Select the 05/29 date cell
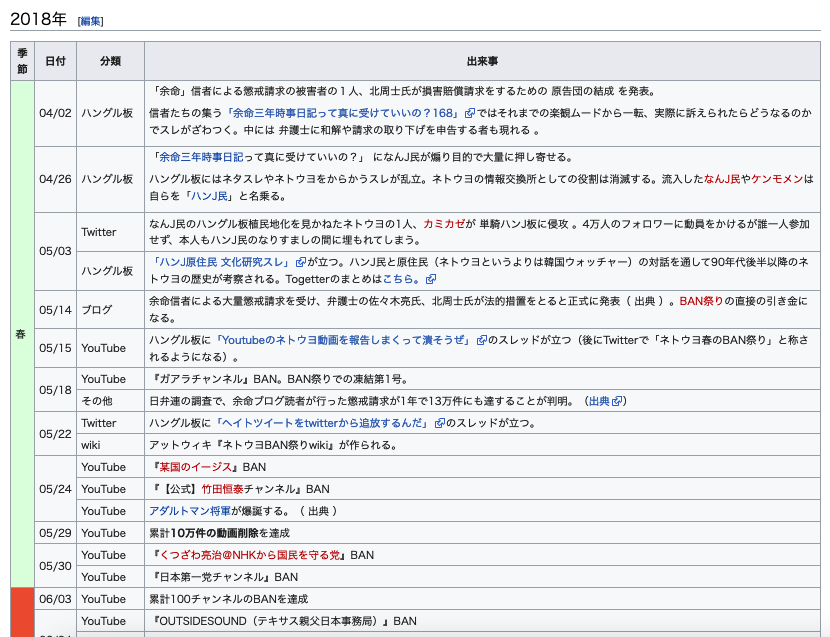830x637 pixels. (x=56, y=533)
